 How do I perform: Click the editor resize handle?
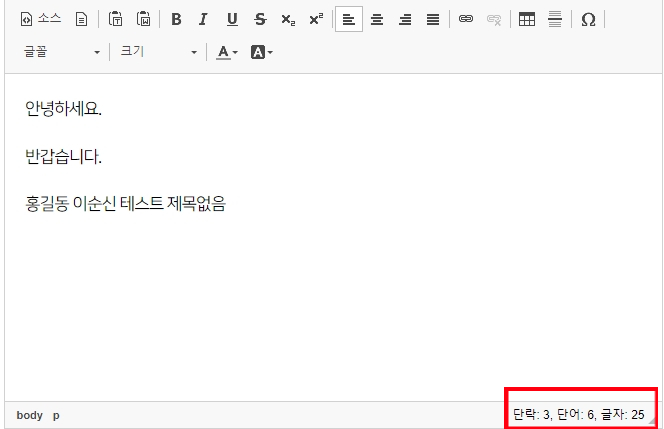click(x=653, y=421)
